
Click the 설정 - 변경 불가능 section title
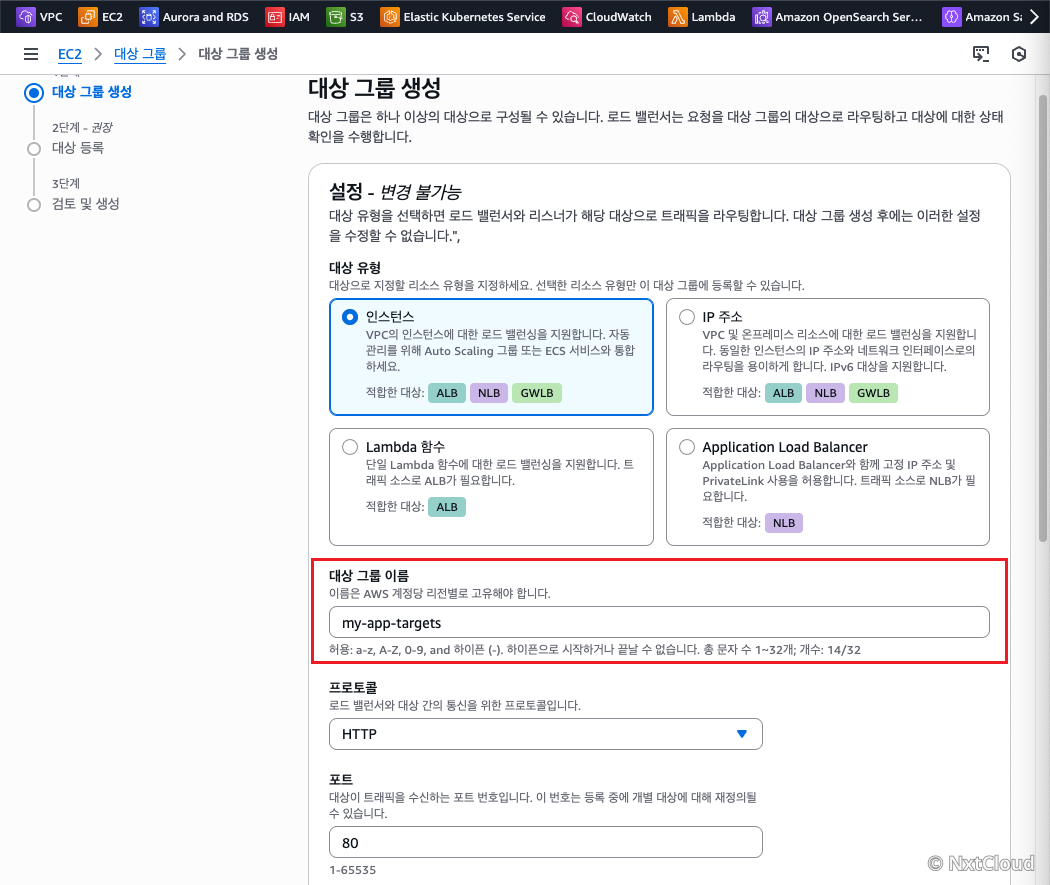point(395,193)
